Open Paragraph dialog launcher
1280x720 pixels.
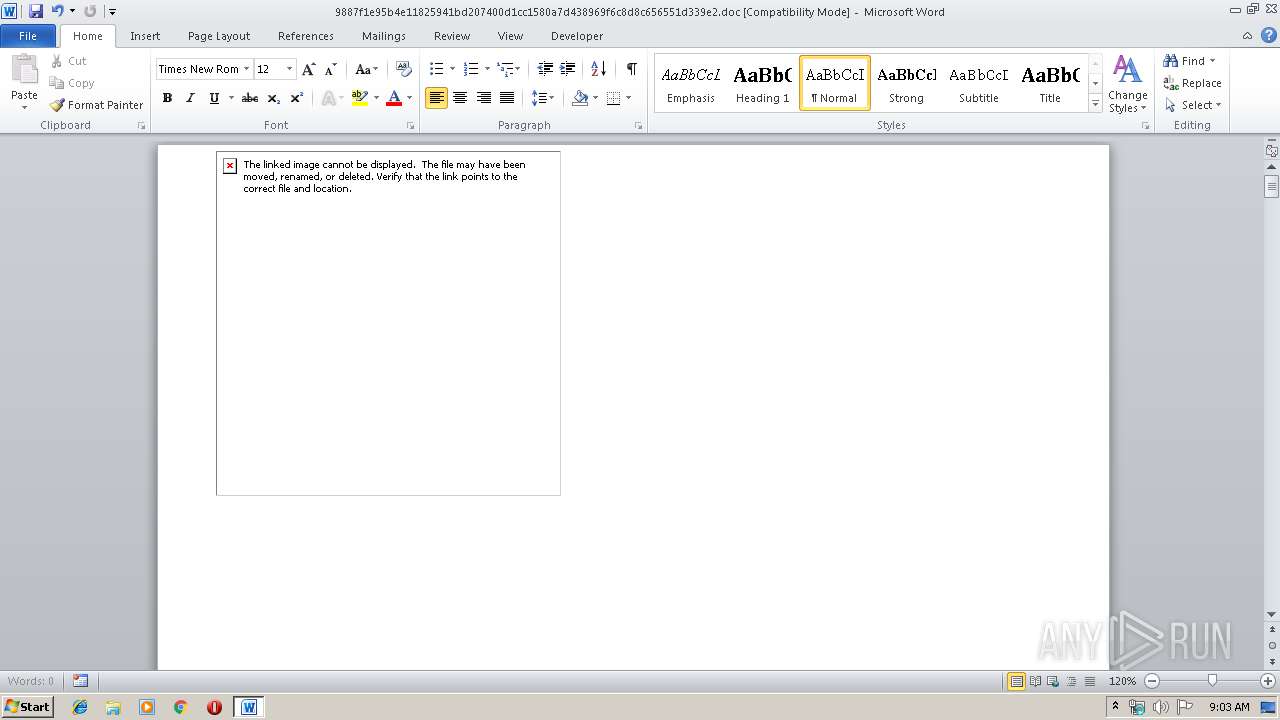[638, 126]
